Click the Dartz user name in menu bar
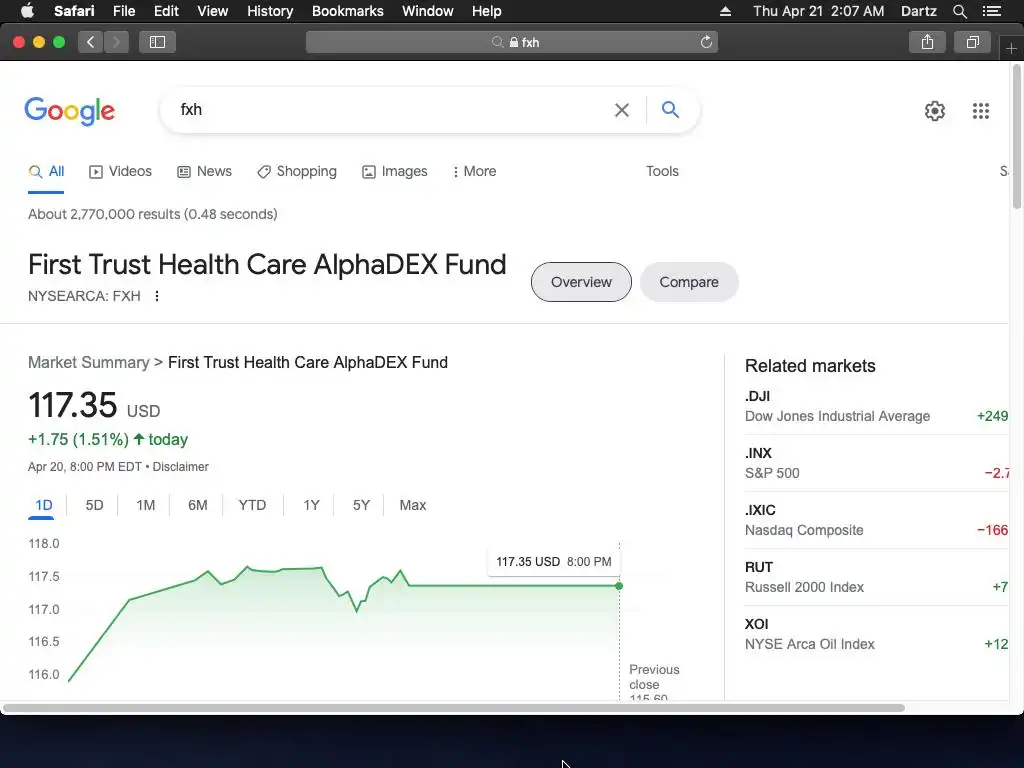 (x=918, y=11)
